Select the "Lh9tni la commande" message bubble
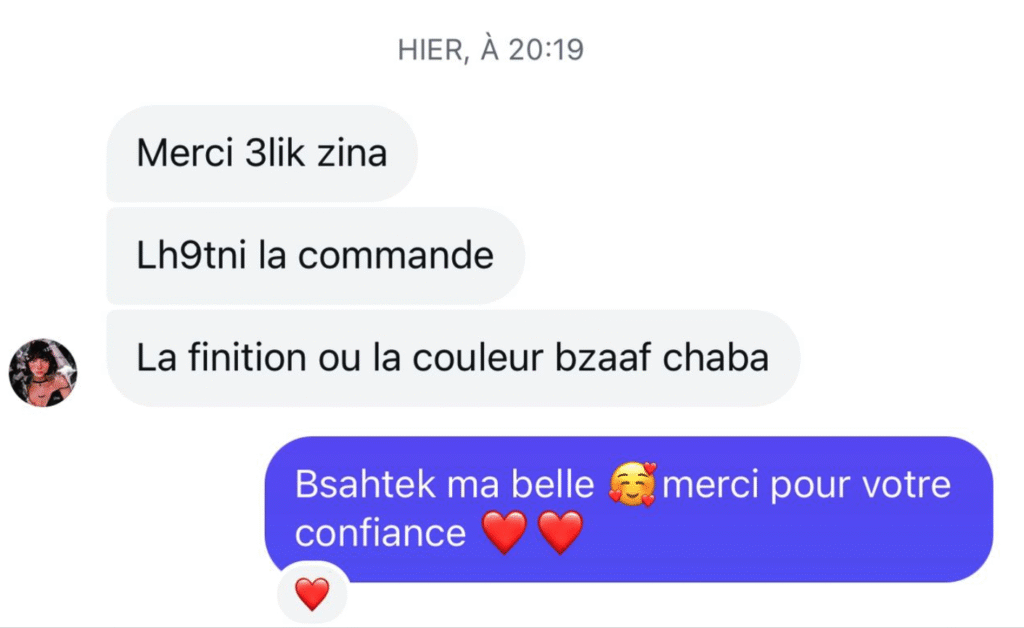 coord(315,255)
